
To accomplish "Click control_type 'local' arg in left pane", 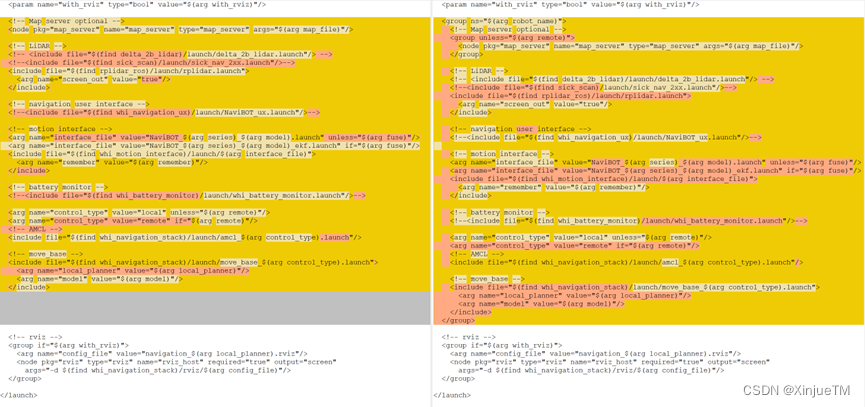I will coord(139,212).
